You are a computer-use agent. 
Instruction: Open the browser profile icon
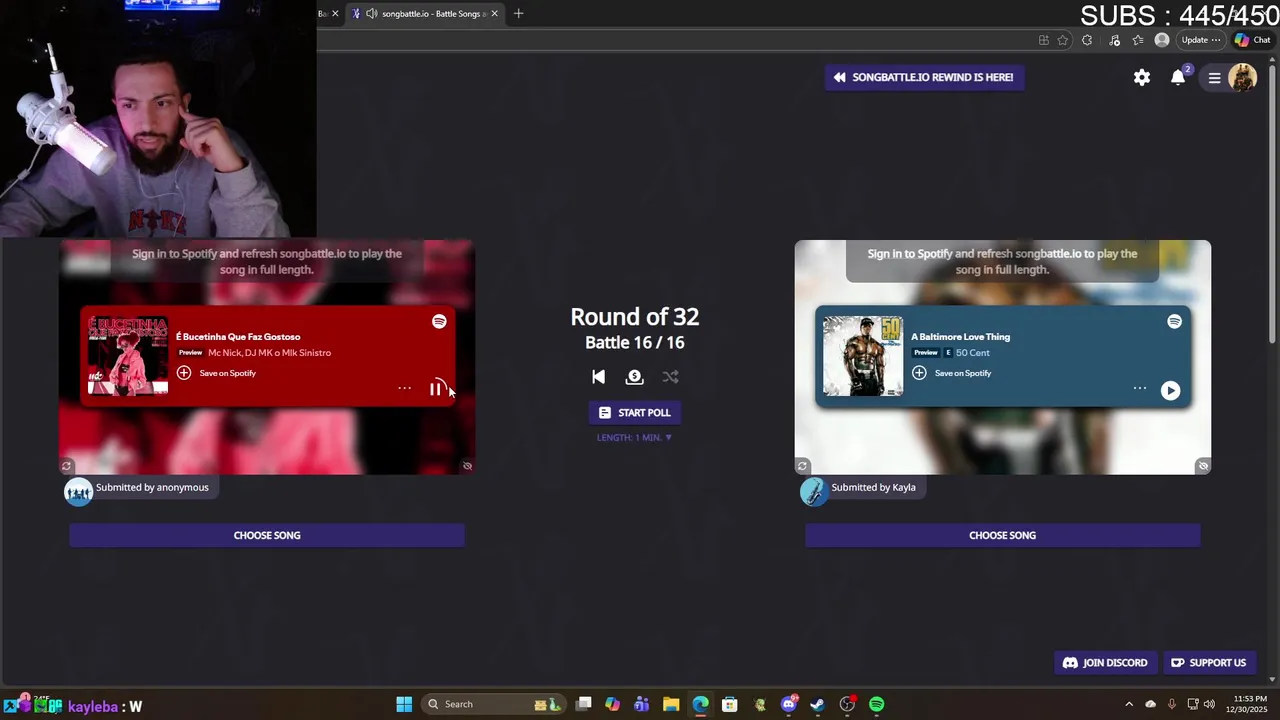pos(1161,40)
